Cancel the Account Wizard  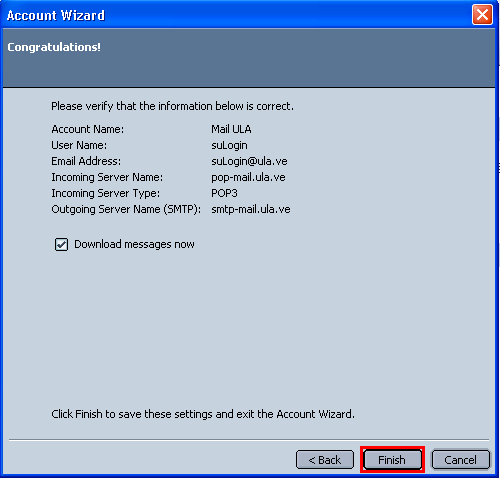(461, 460)
